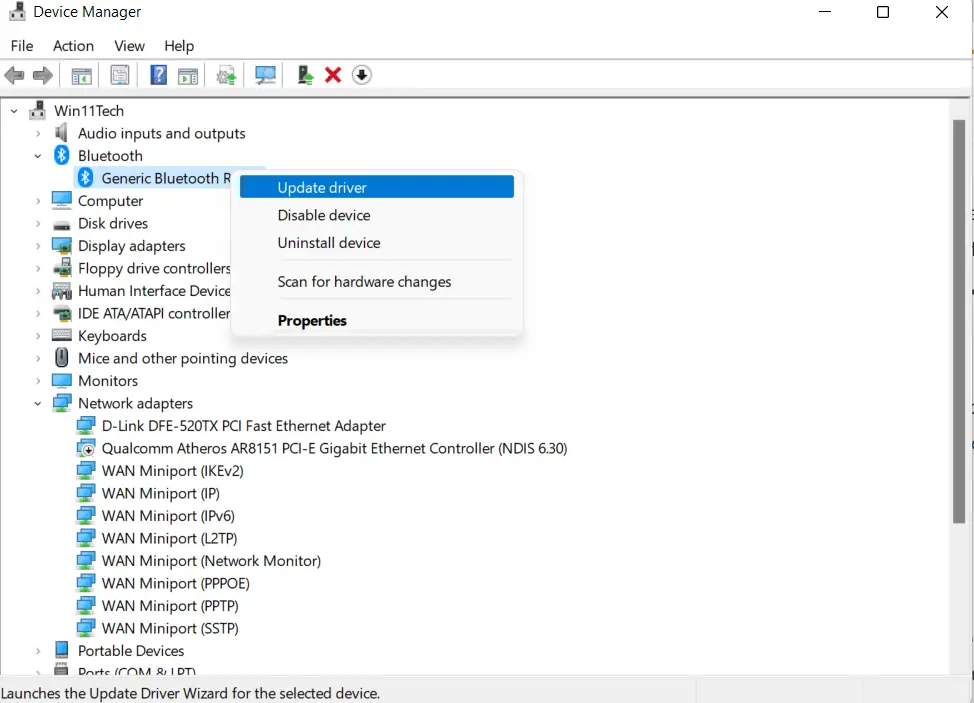Click the Portable Devices category icon
This screenshot has width=974, height=703.
pyautogui.click(x=61, y=650)
